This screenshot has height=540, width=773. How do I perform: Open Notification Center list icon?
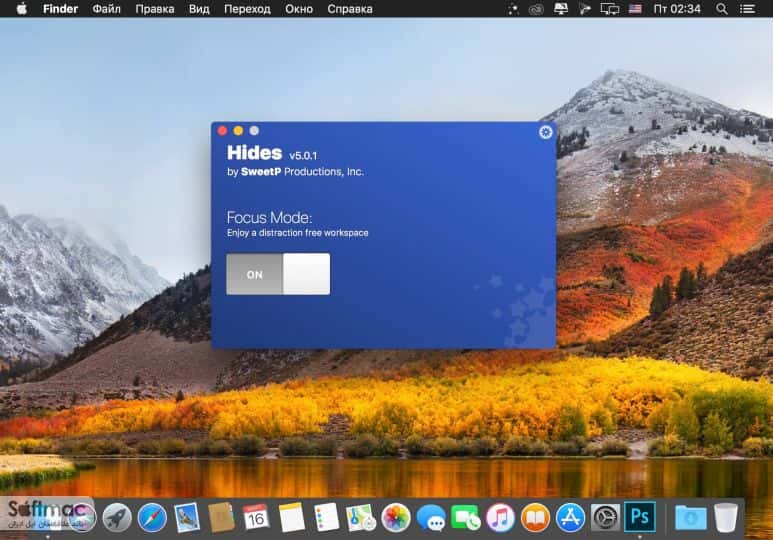(747, 9)
